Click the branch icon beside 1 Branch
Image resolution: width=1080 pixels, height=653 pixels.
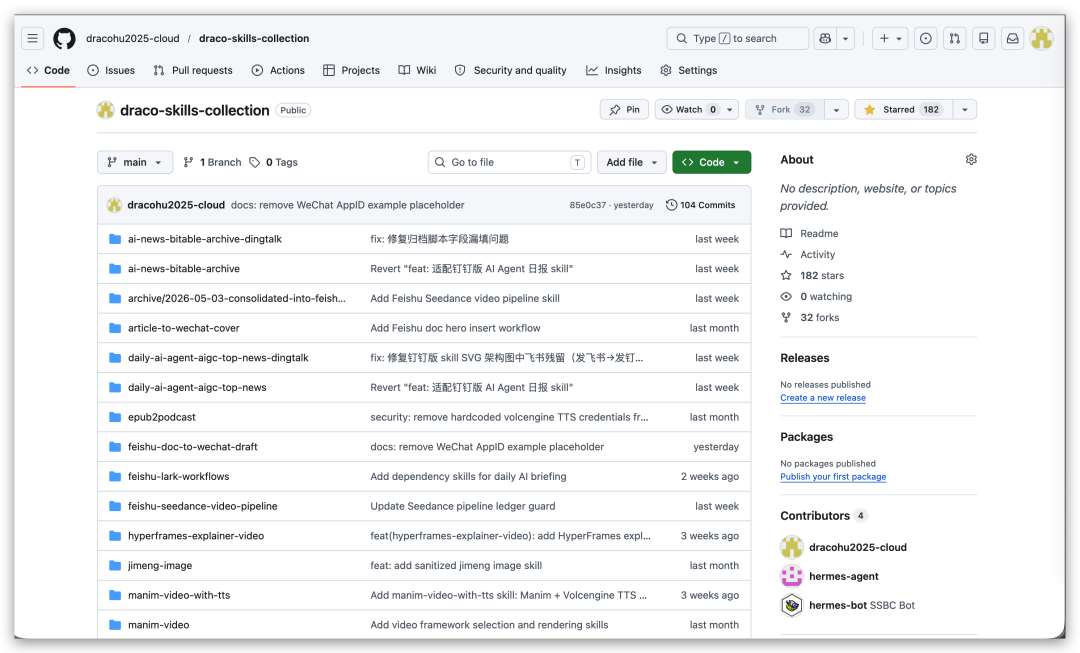(188, 163)
